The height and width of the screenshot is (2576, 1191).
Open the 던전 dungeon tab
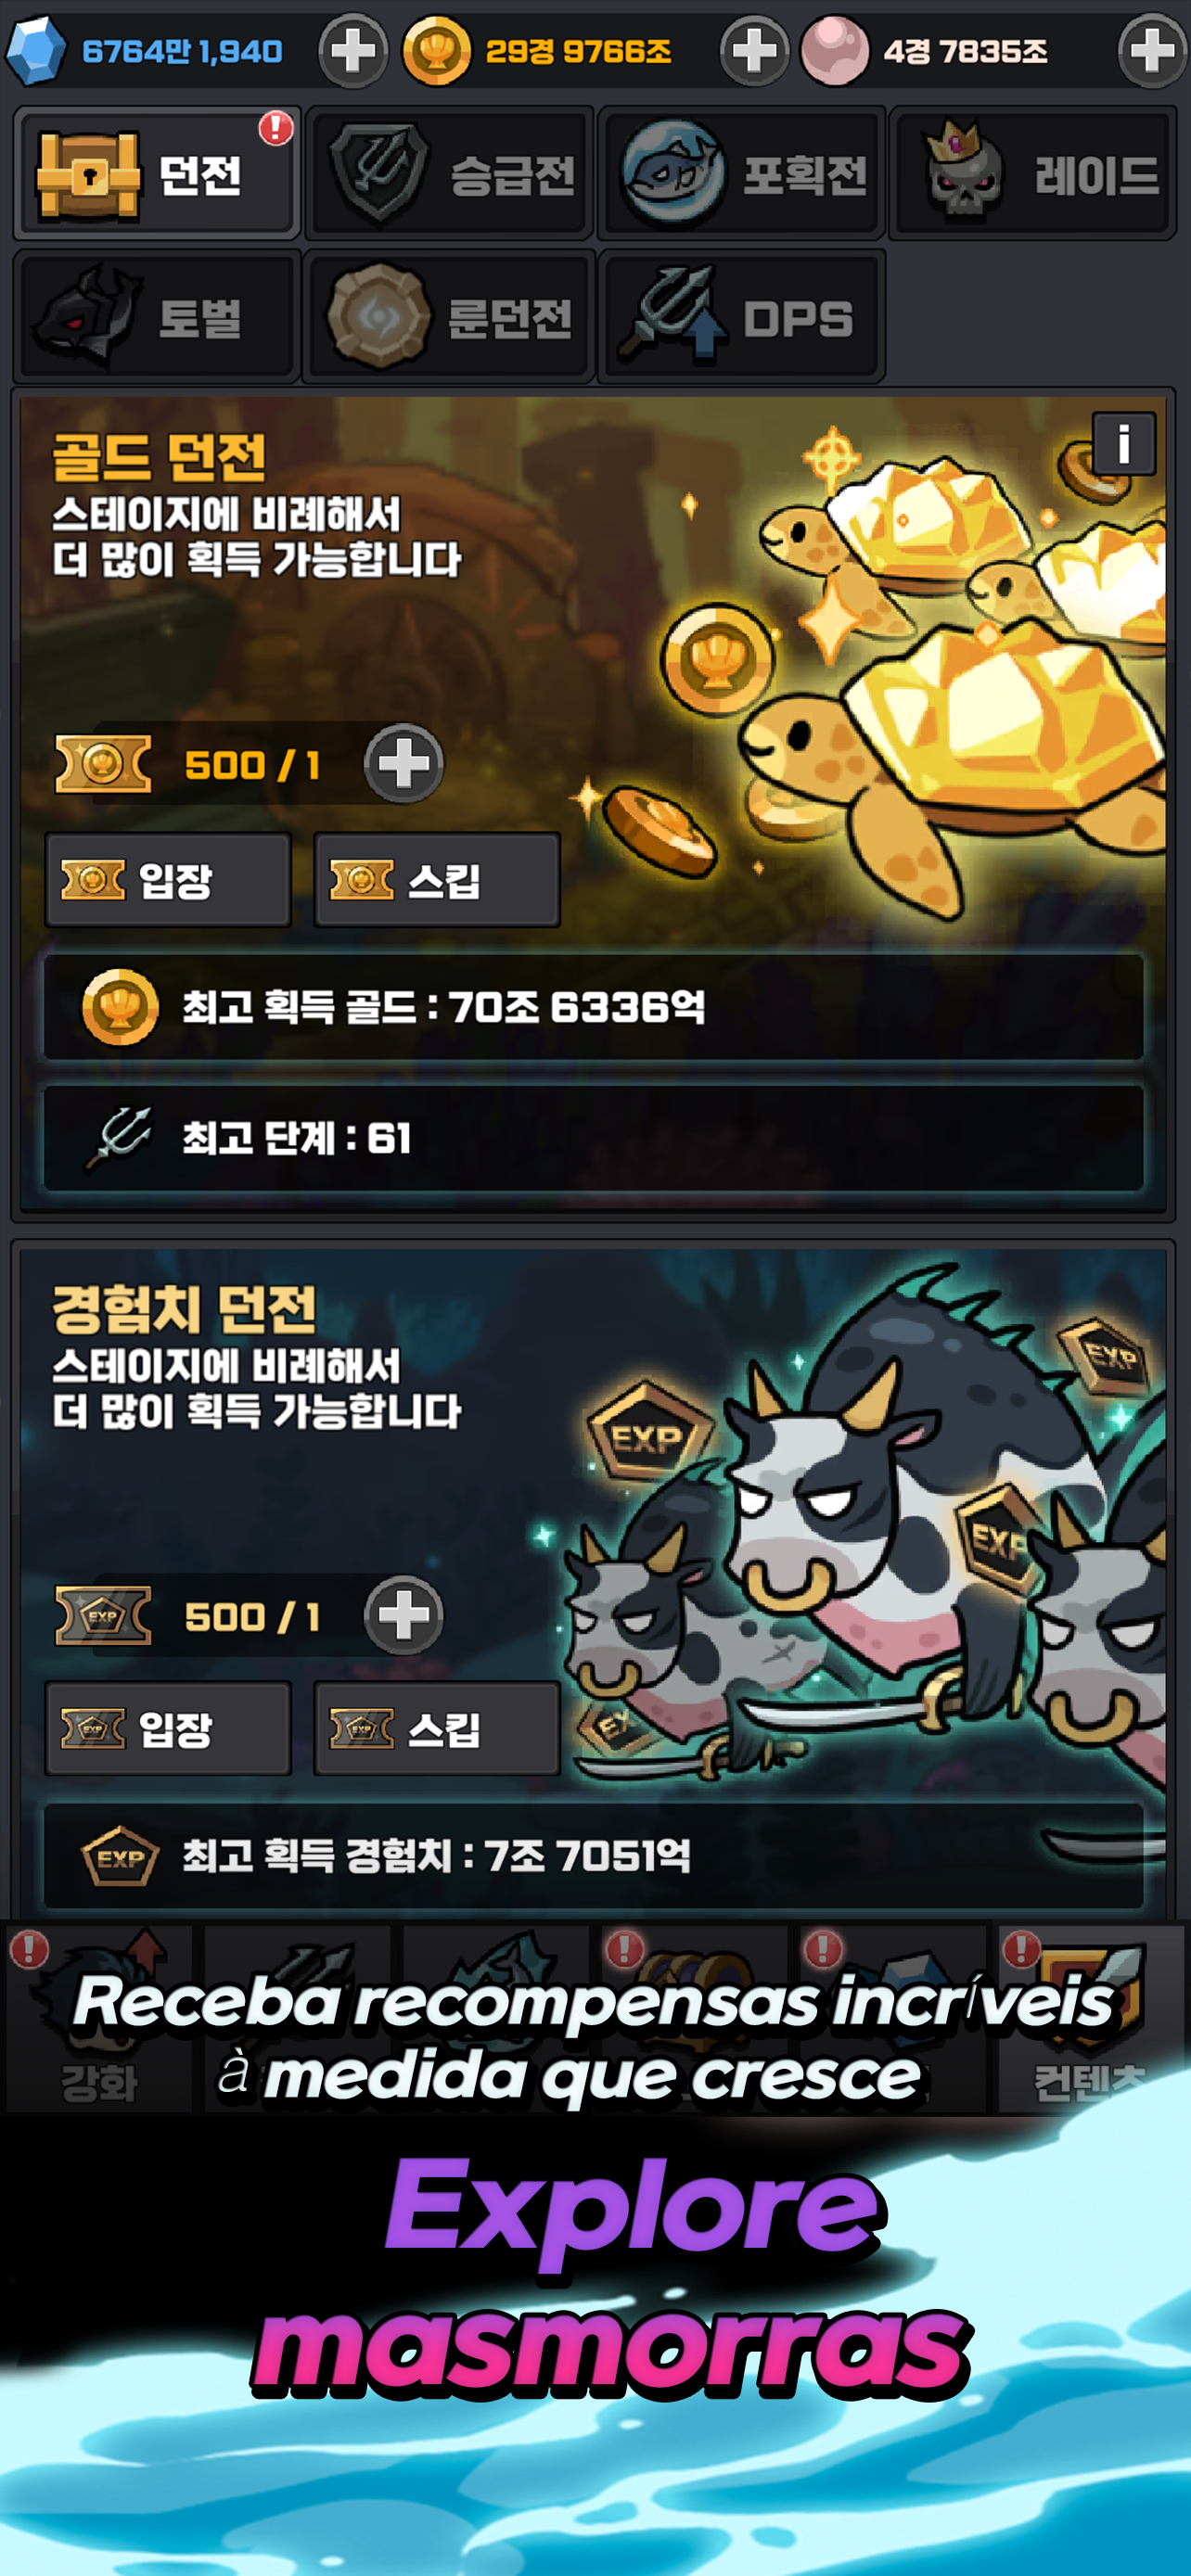157,174
